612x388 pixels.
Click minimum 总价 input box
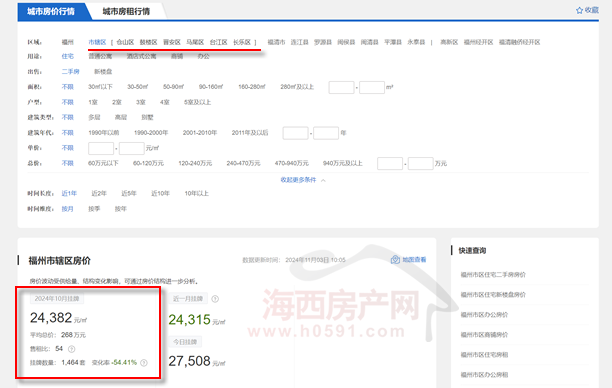click(x=390, y=163)
